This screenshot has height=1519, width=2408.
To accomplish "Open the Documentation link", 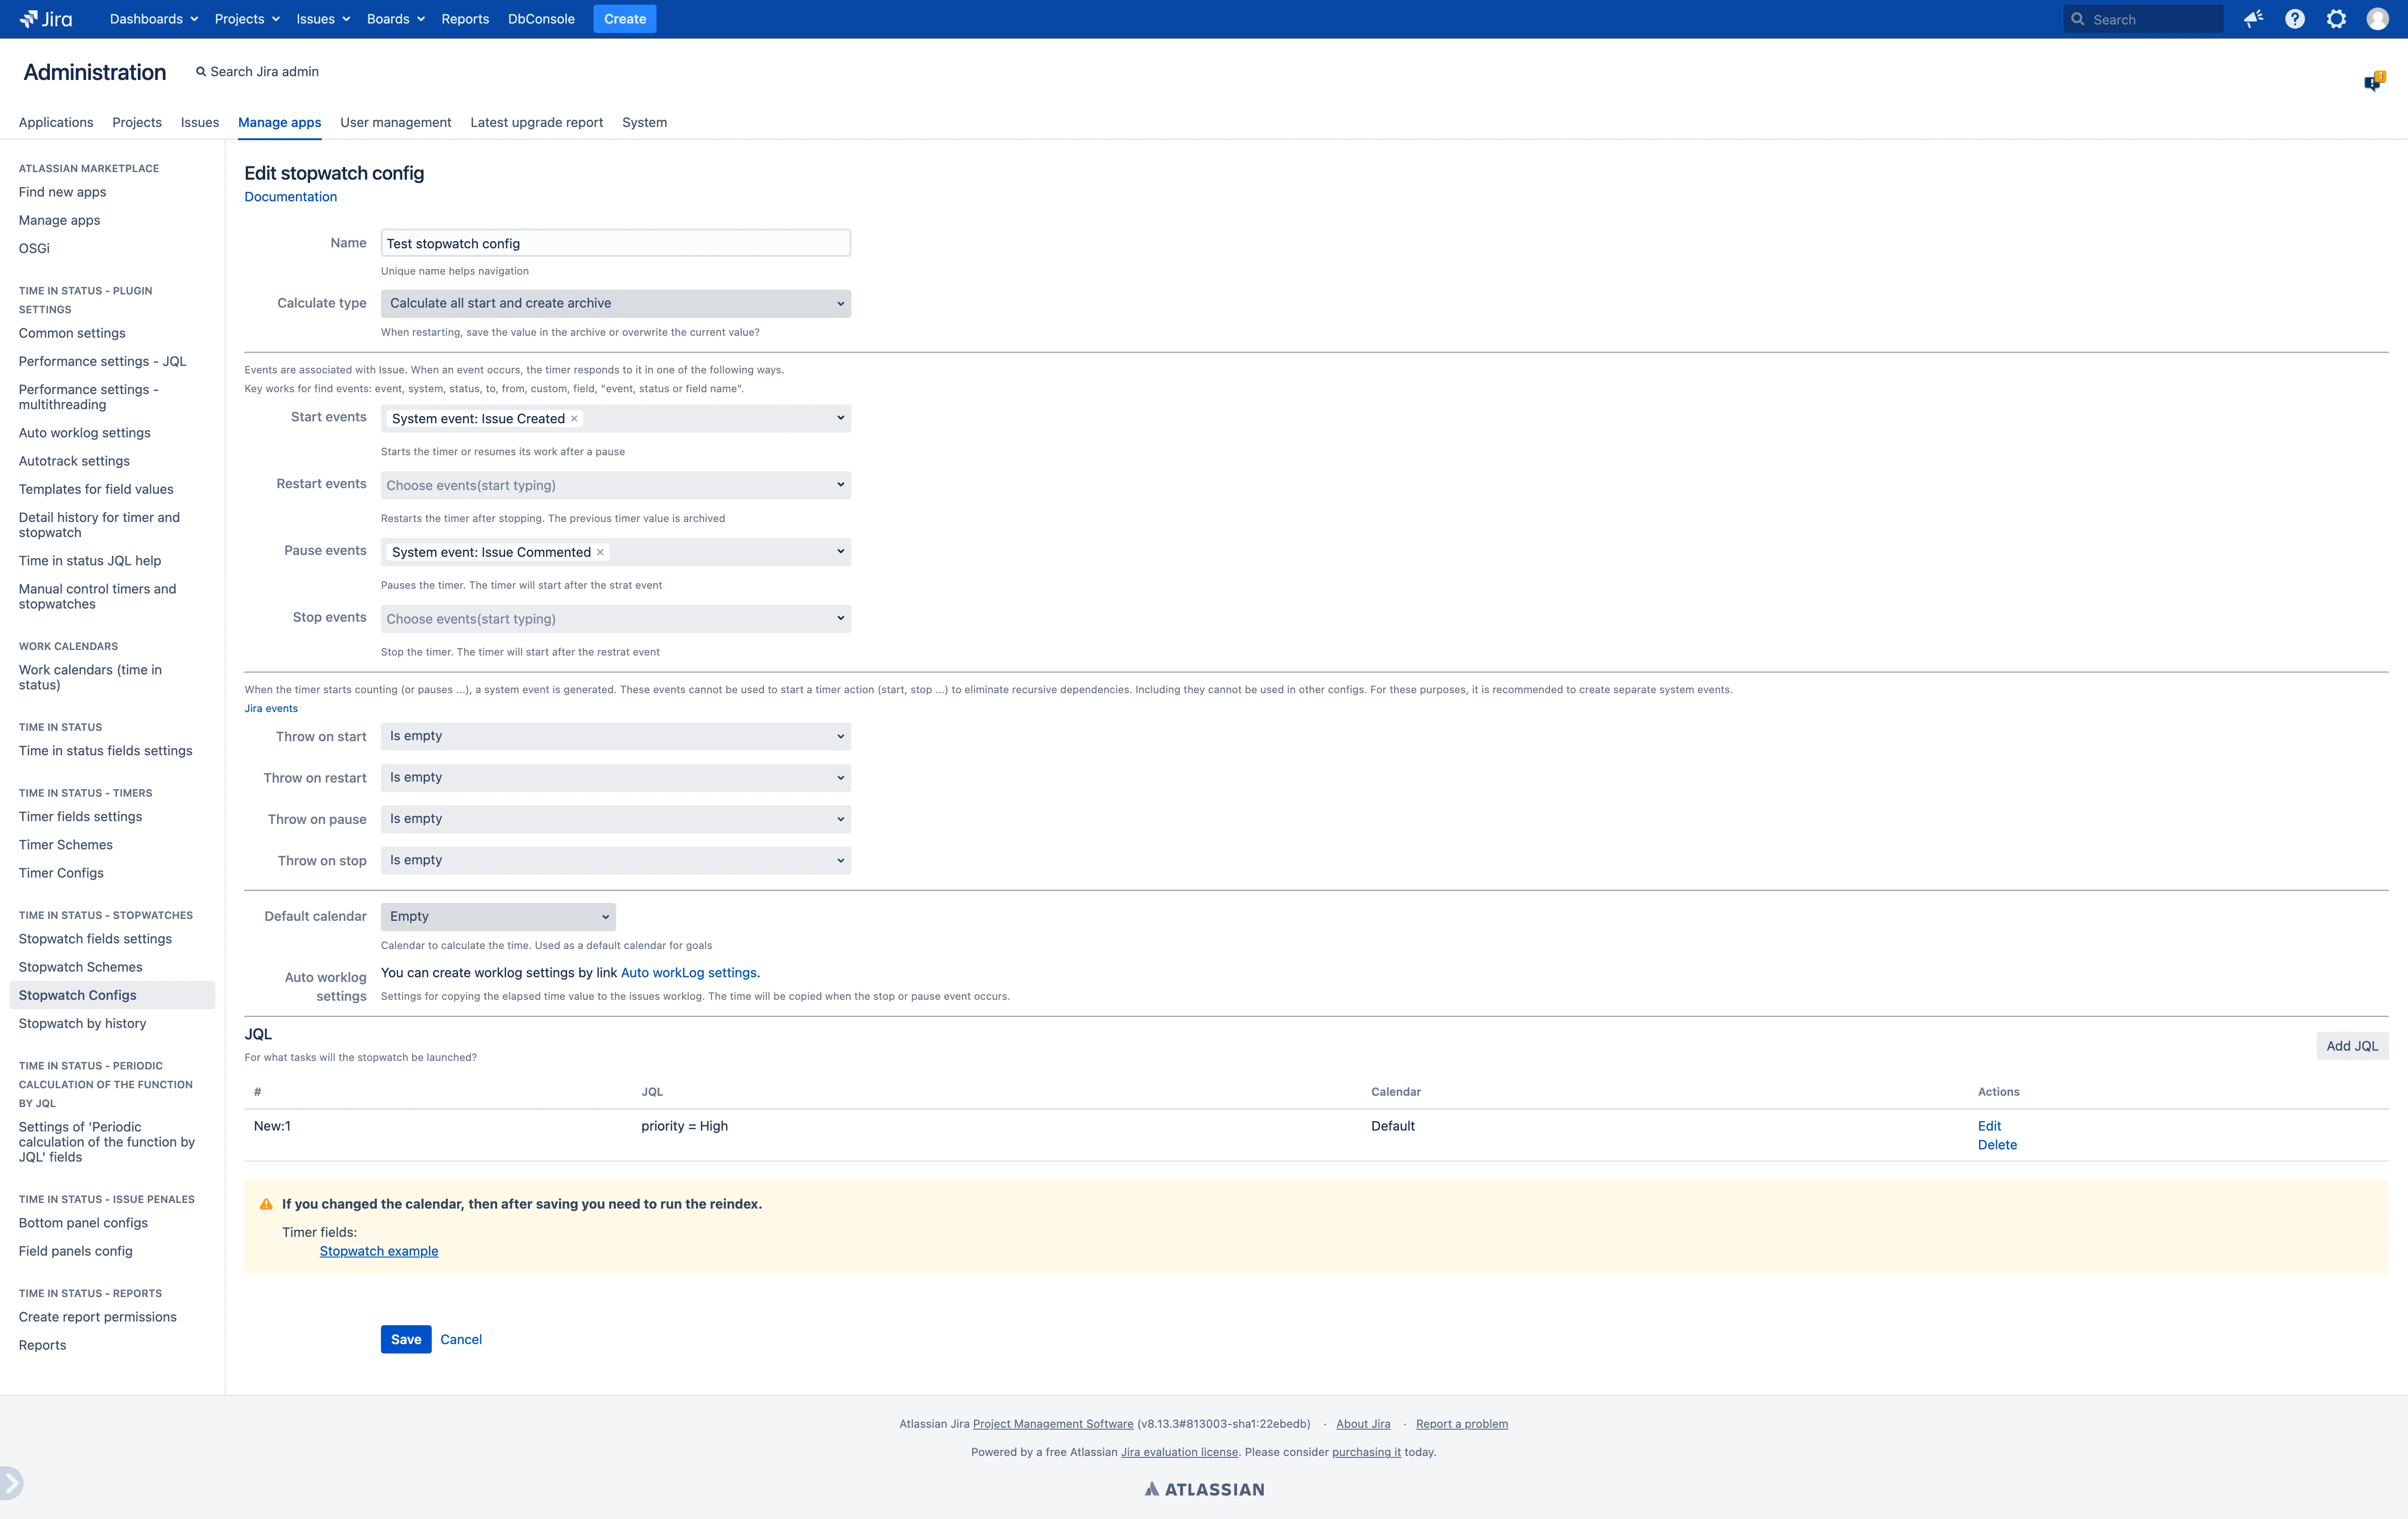I will pos(291,197).
